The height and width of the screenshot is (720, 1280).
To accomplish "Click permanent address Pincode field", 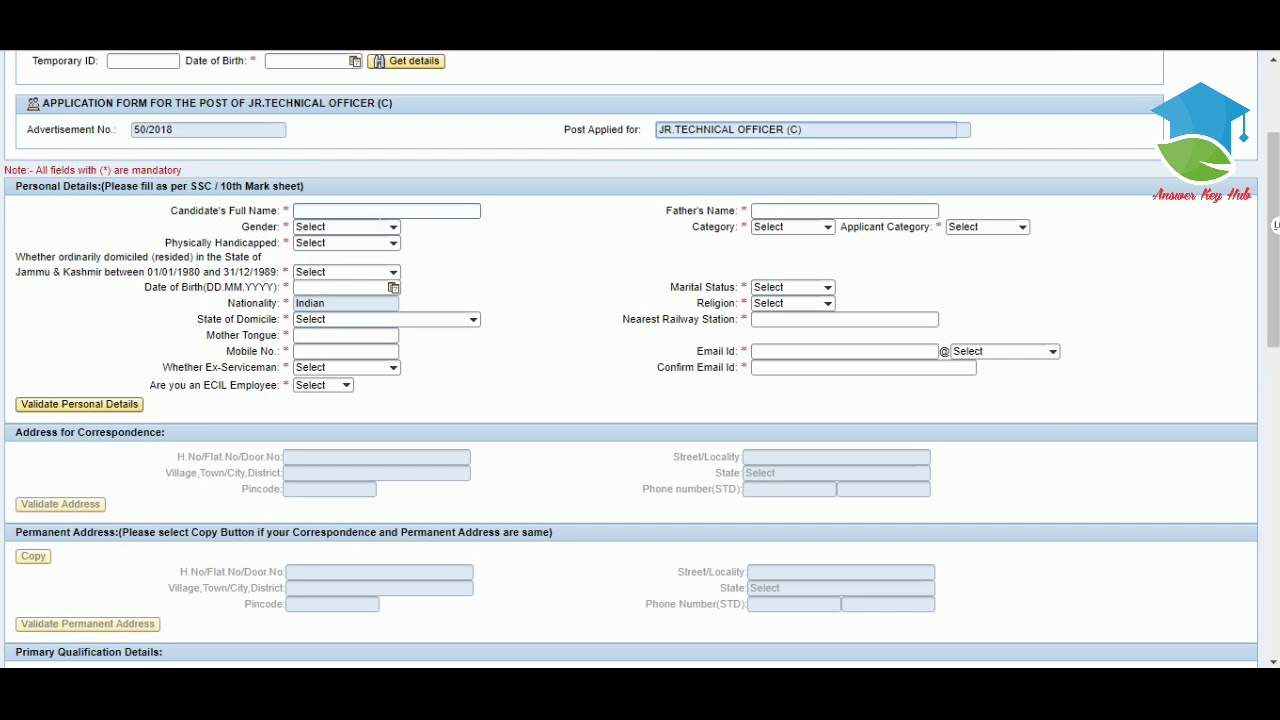I will pos(332,605).
